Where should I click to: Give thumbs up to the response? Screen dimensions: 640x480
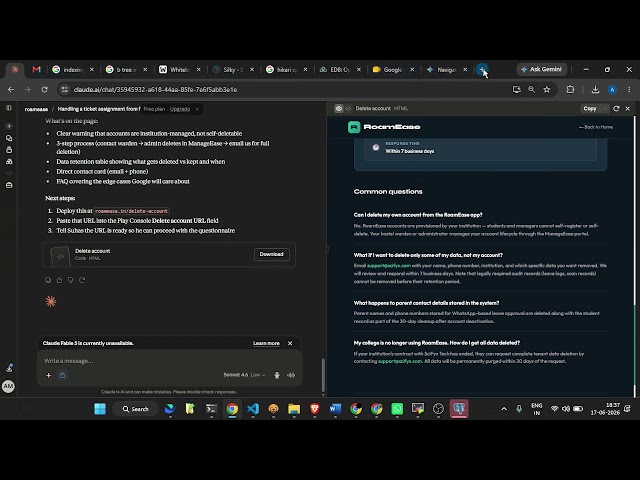[59, 280]
